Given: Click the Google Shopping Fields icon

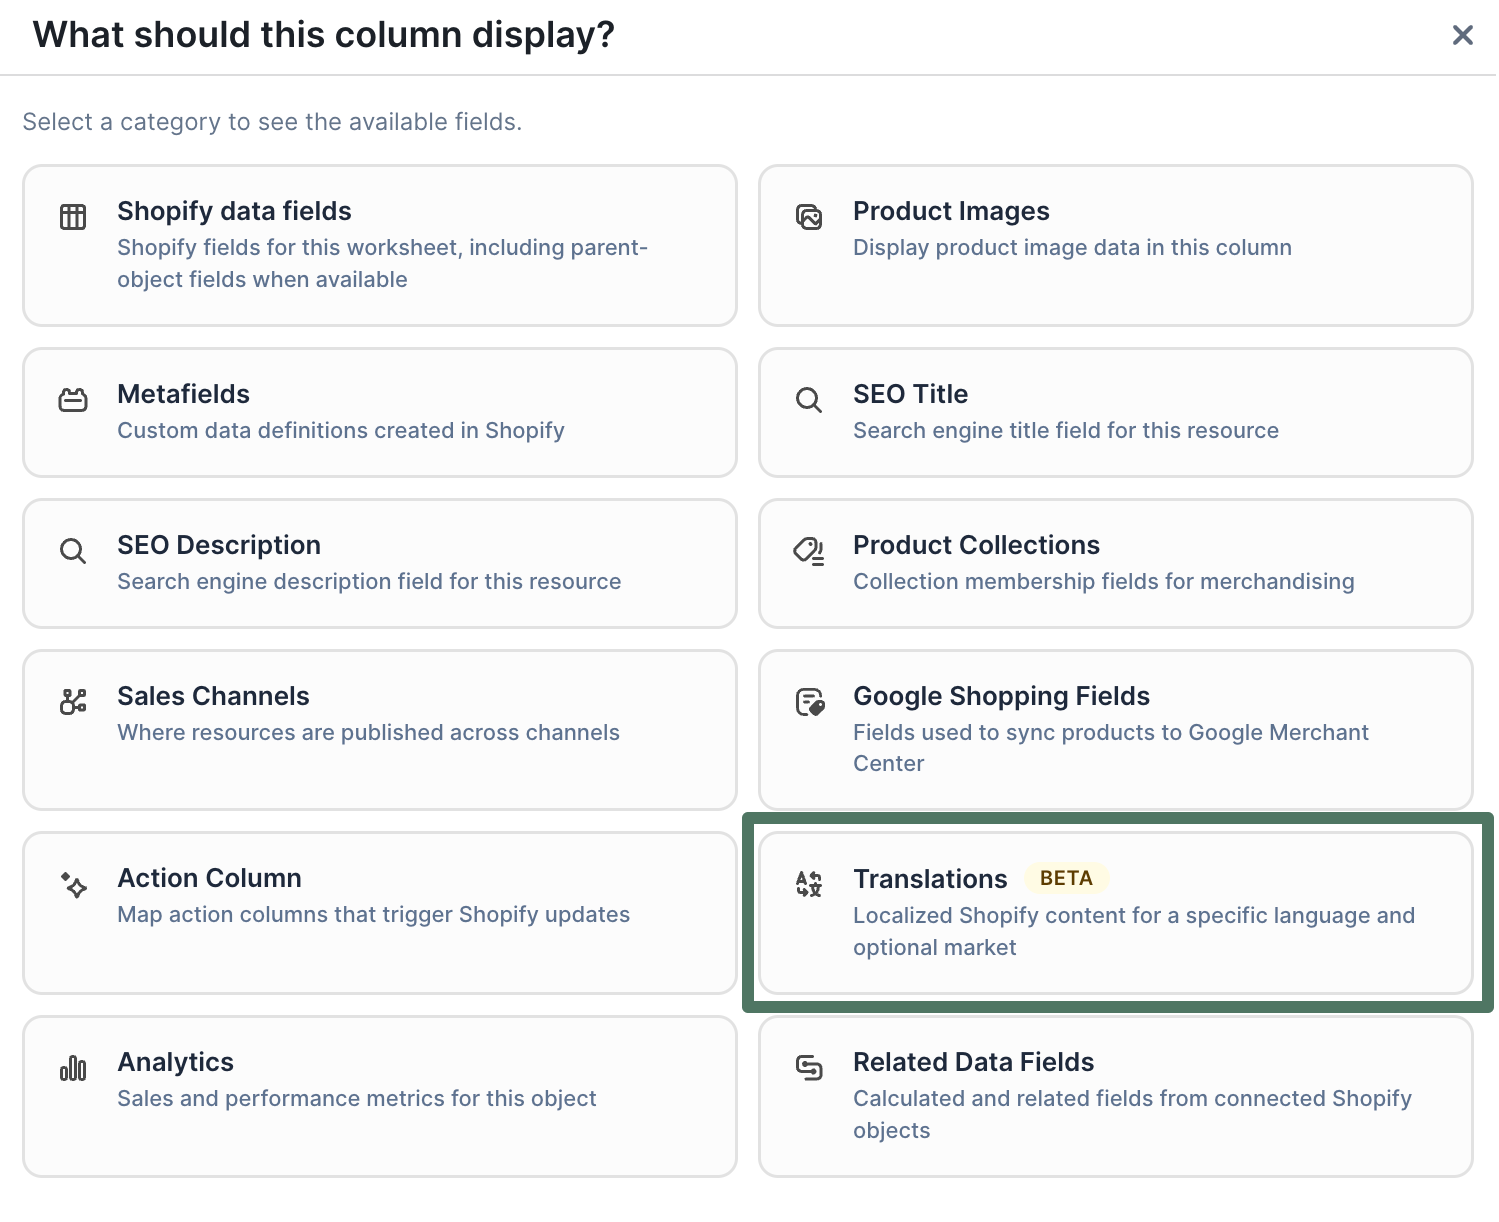Looking at the screenshot, I should (809, 702).
